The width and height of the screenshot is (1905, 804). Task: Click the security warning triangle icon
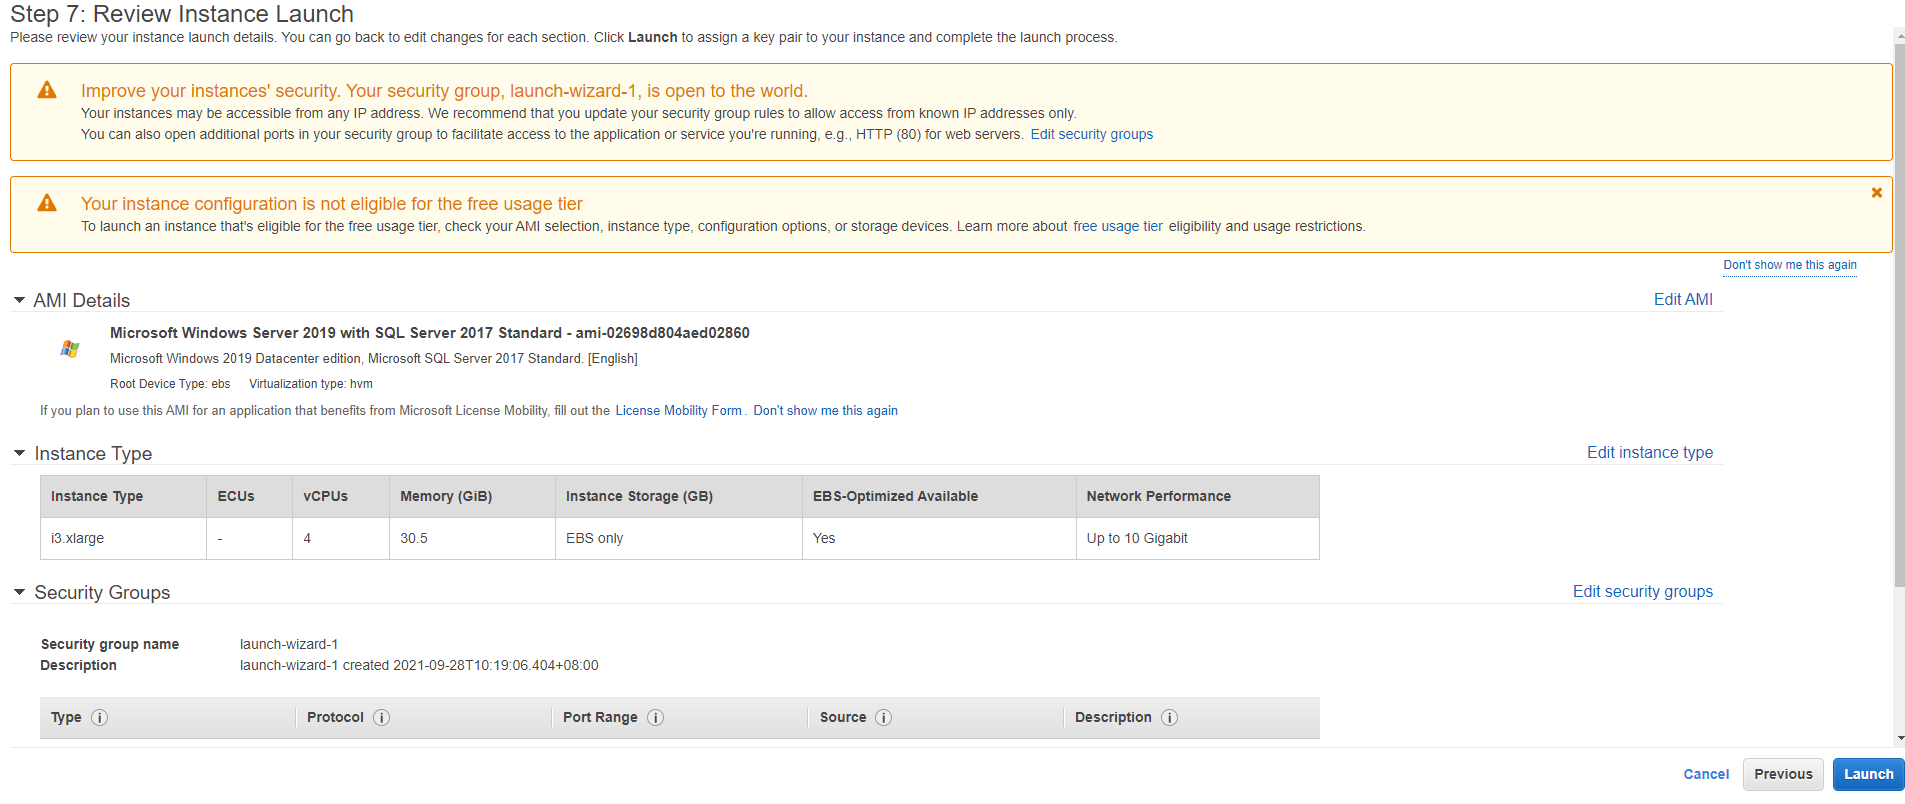pos(47,90)
